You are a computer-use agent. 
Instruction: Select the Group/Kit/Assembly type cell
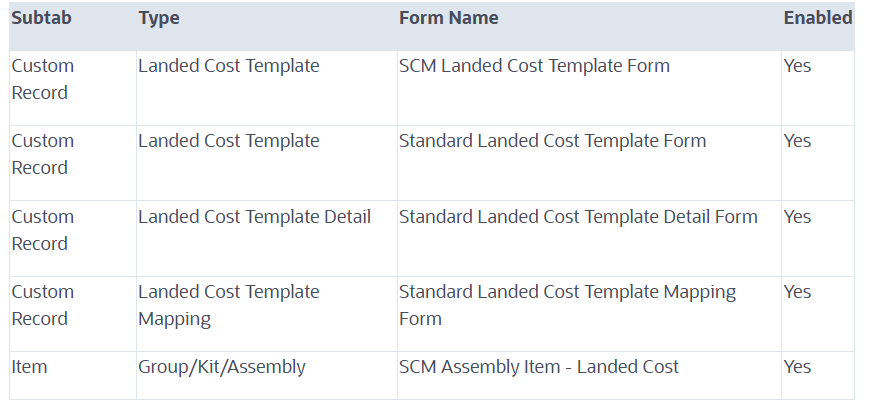(221, 367)
